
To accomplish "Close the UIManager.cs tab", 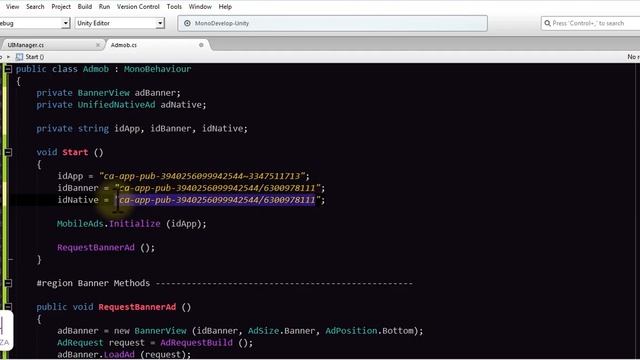I will [x=98, y=45].
